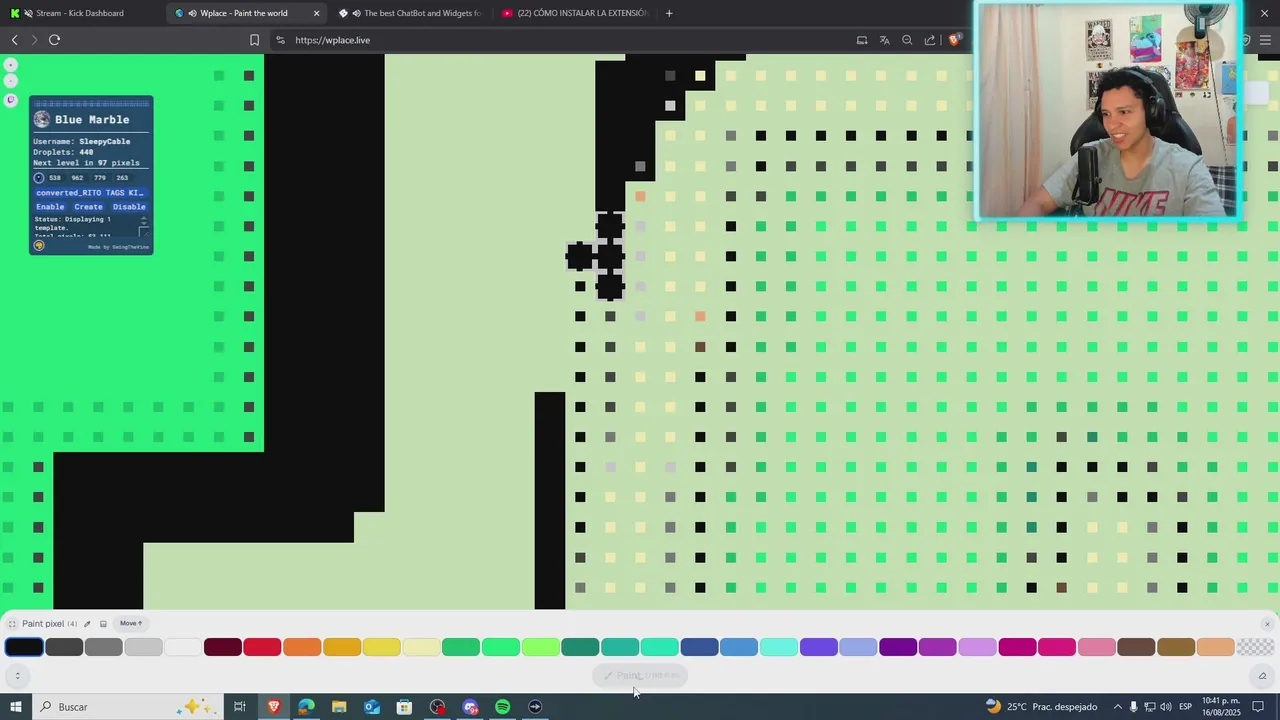This screenshot has height=720, width=1280.
Task: Close the Wplace tab
Action: 316,13
